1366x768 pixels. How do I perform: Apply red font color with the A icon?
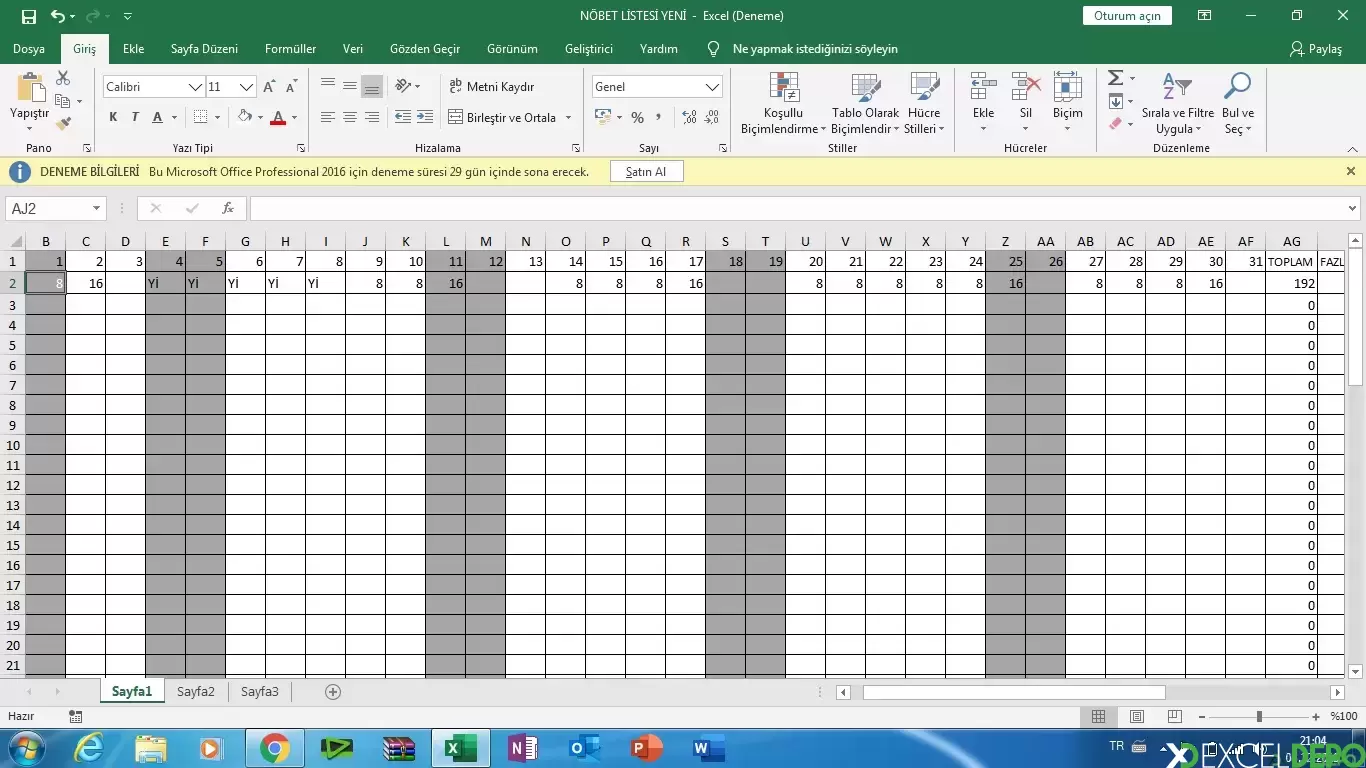tap(278, 117)
